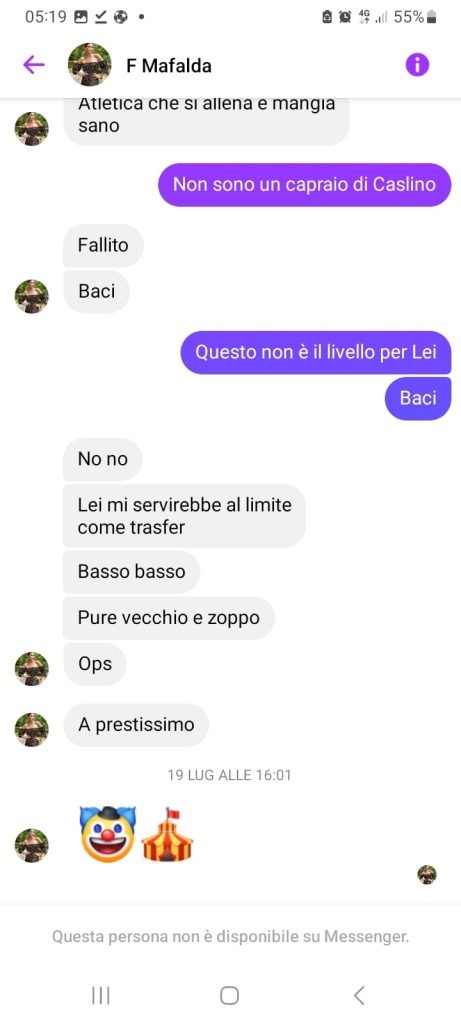
Task: Select the 'Fallito' message bubble
Action: click(103, 246)
